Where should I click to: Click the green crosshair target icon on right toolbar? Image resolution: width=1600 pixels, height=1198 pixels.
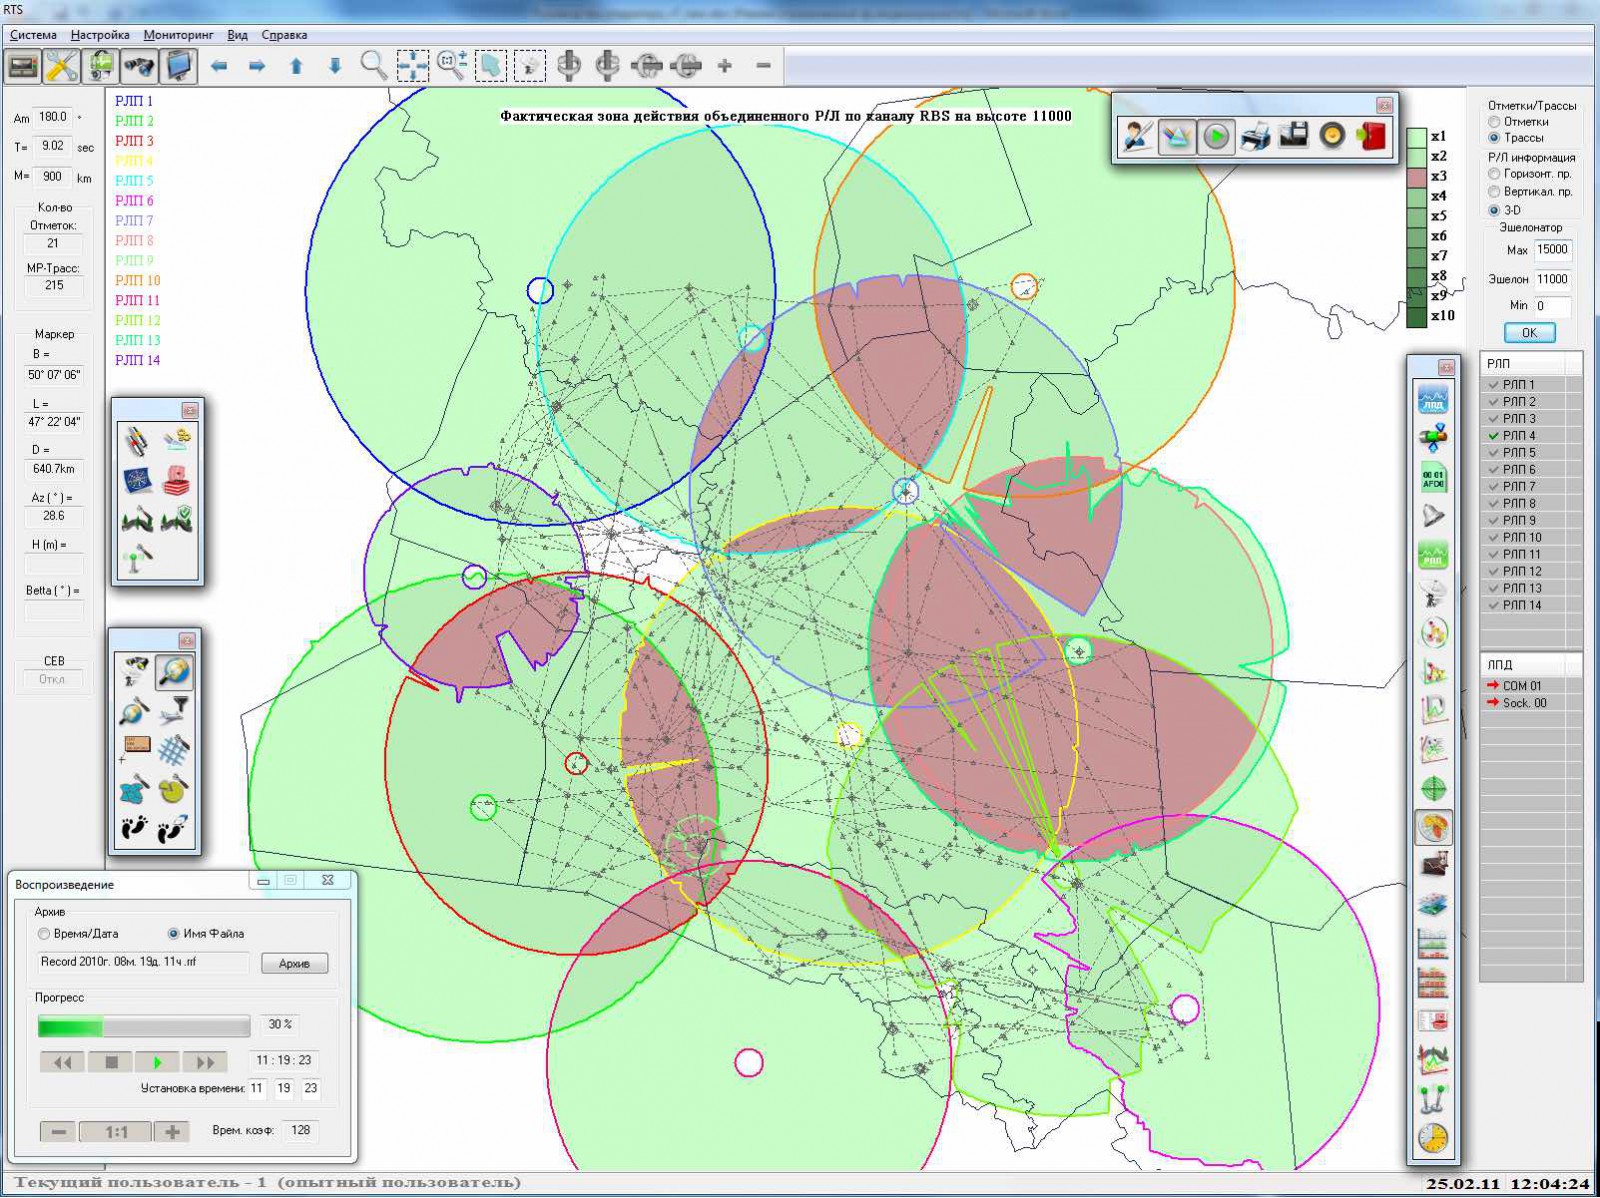coord(1433,789)
